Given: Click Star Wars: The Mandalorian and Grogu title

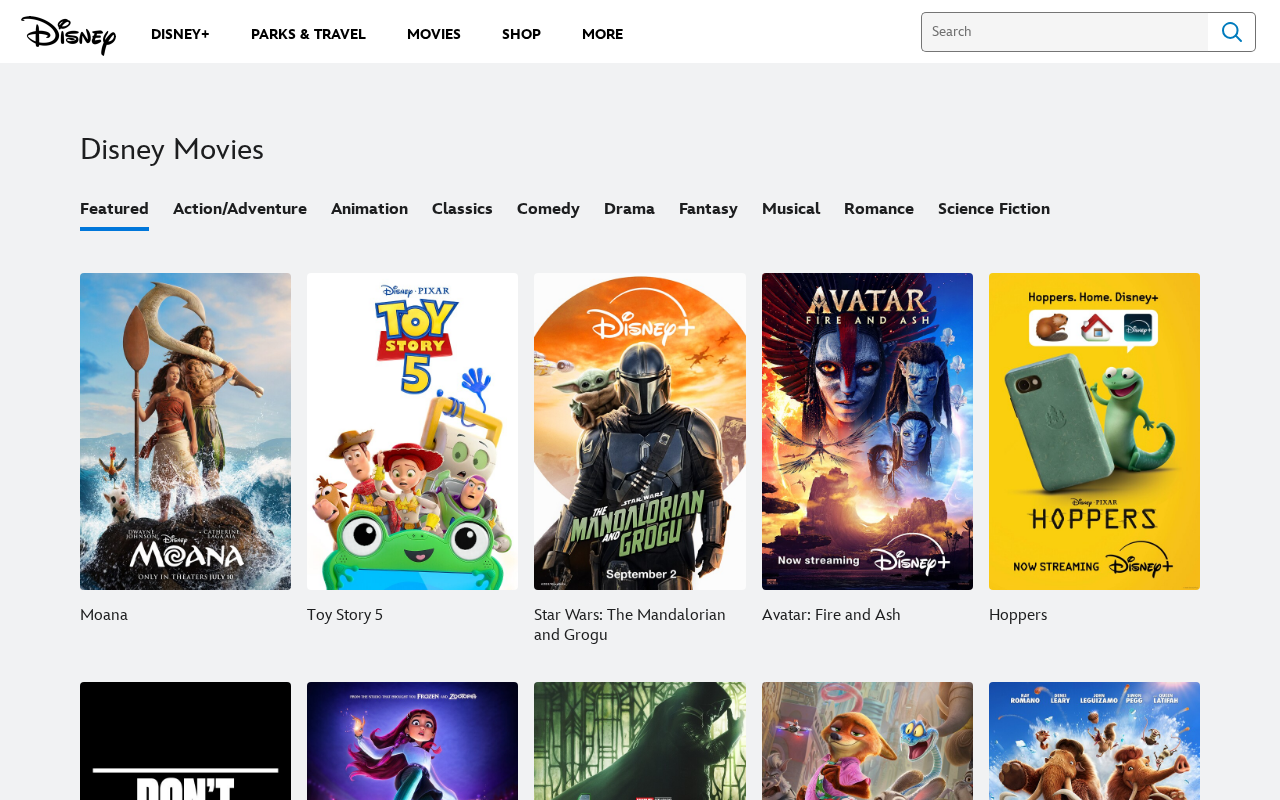Looking at the screenshot, I should point(630,625).
